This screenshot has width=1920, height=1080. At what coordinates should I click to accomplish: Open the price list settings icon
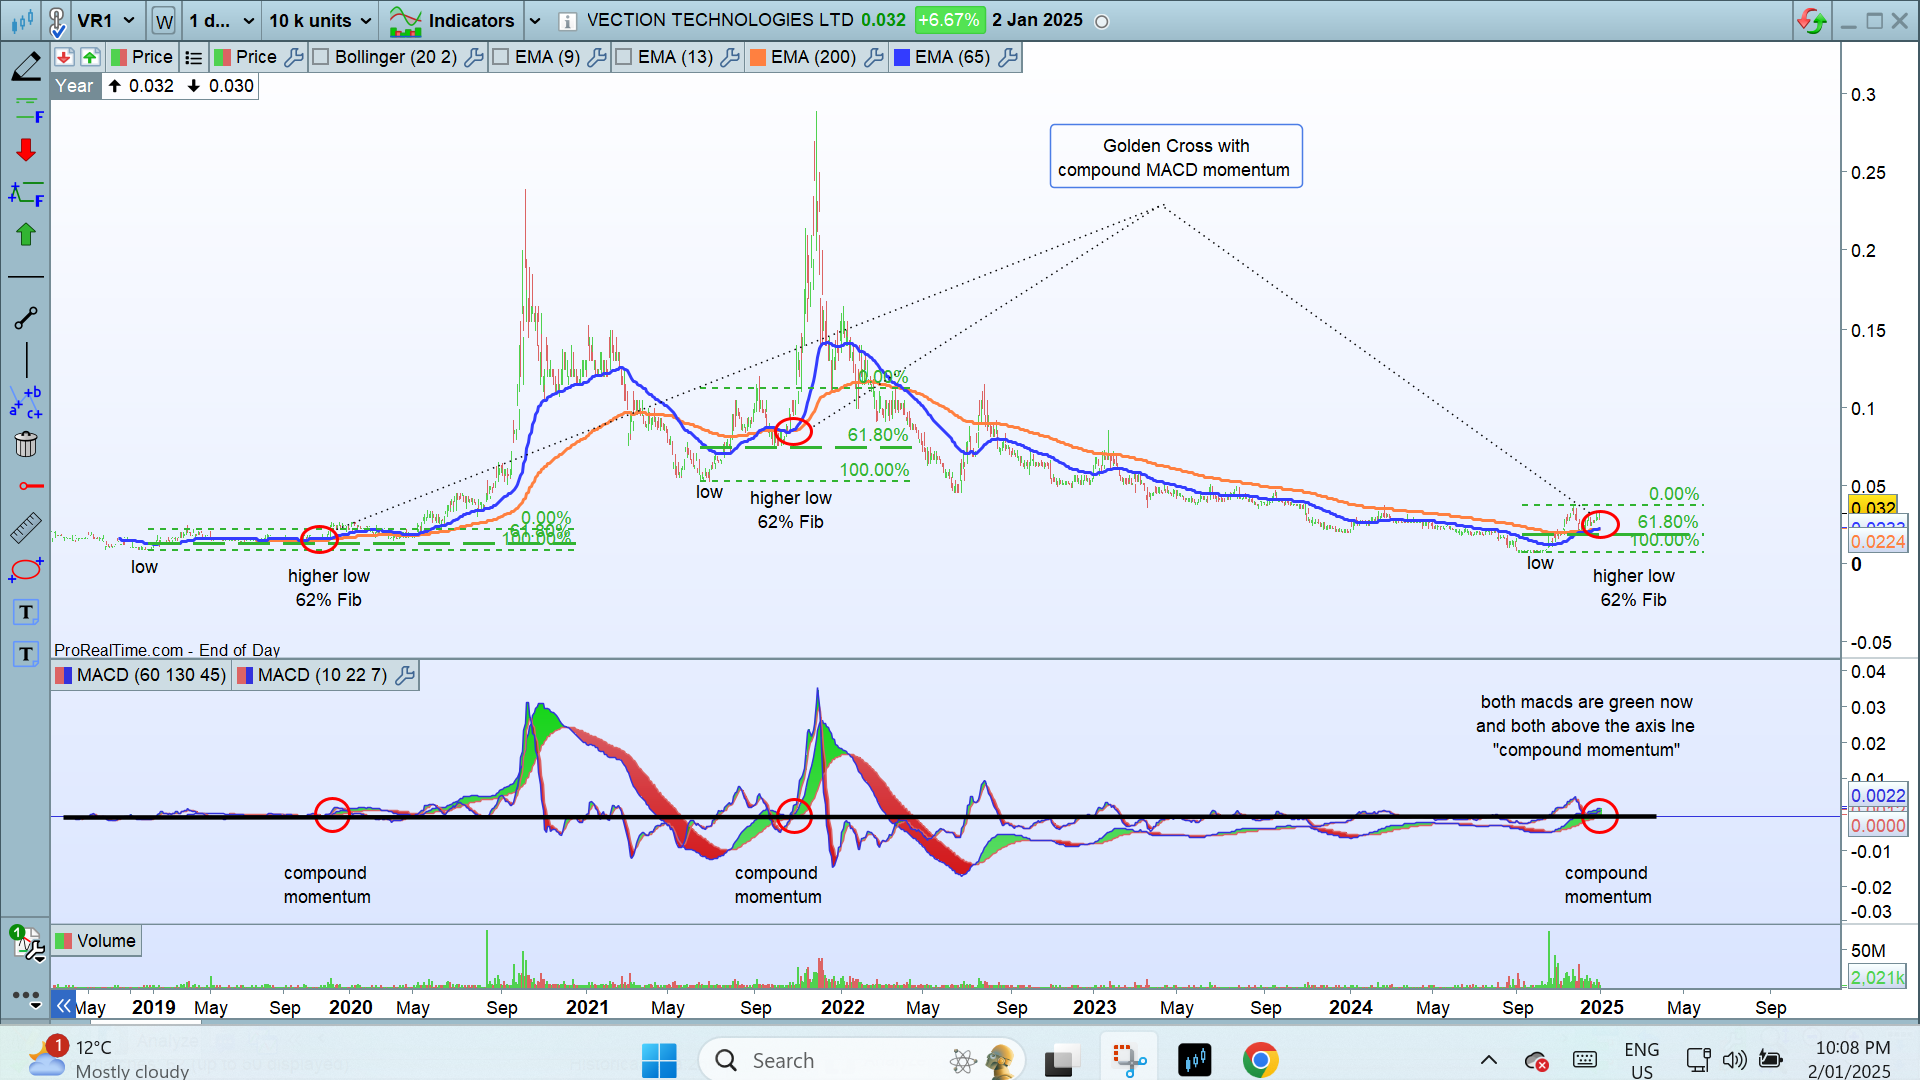click(194, 58)
